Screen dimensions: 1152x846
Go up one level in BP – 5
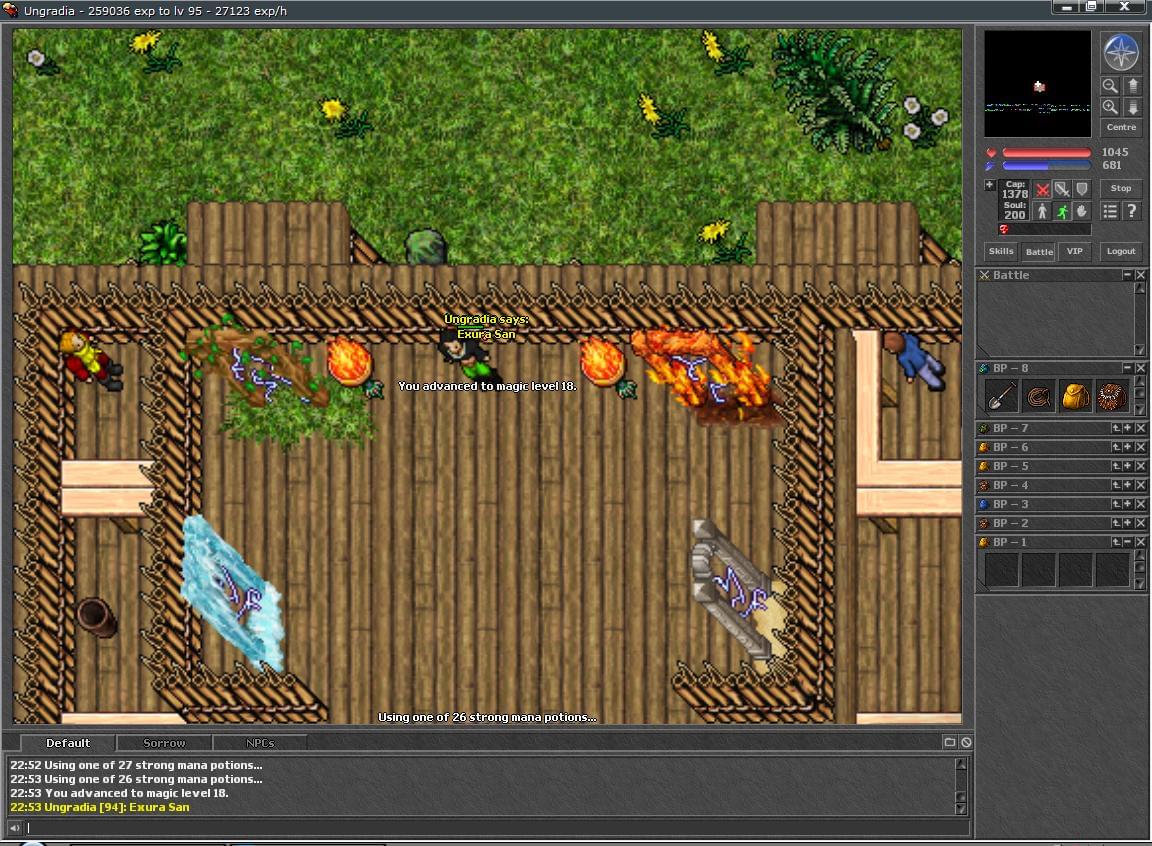point(1116,466)
